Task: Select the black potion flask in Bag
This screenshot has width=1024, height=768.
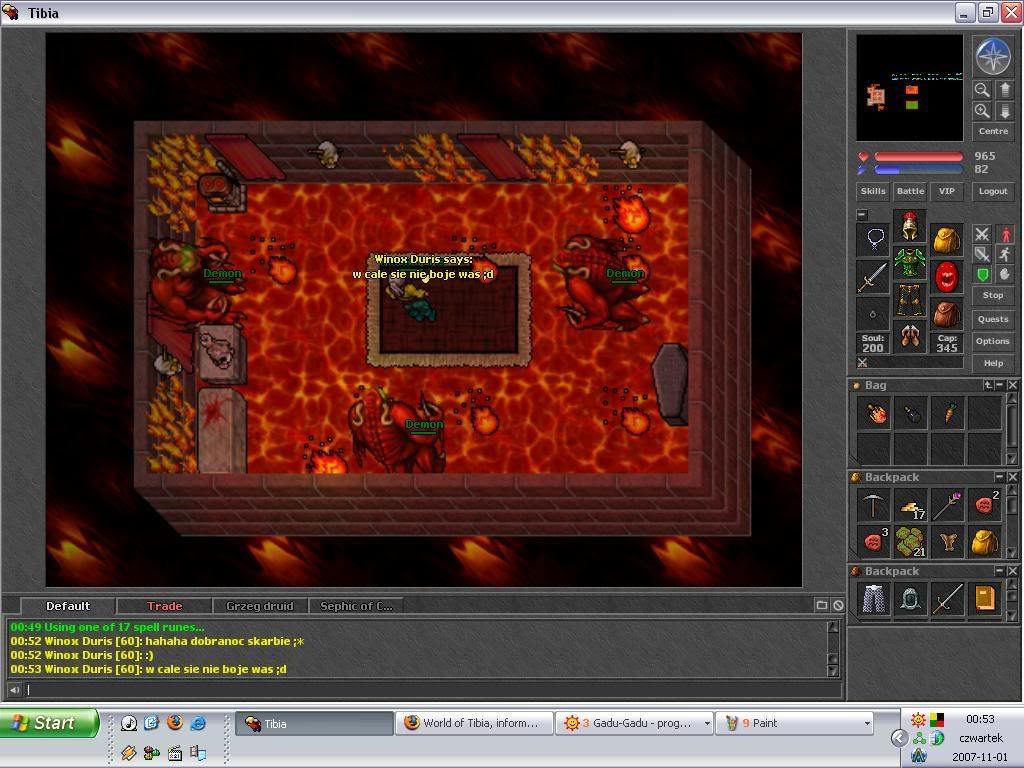Action: pyautogui.click(x=911, y=413)
